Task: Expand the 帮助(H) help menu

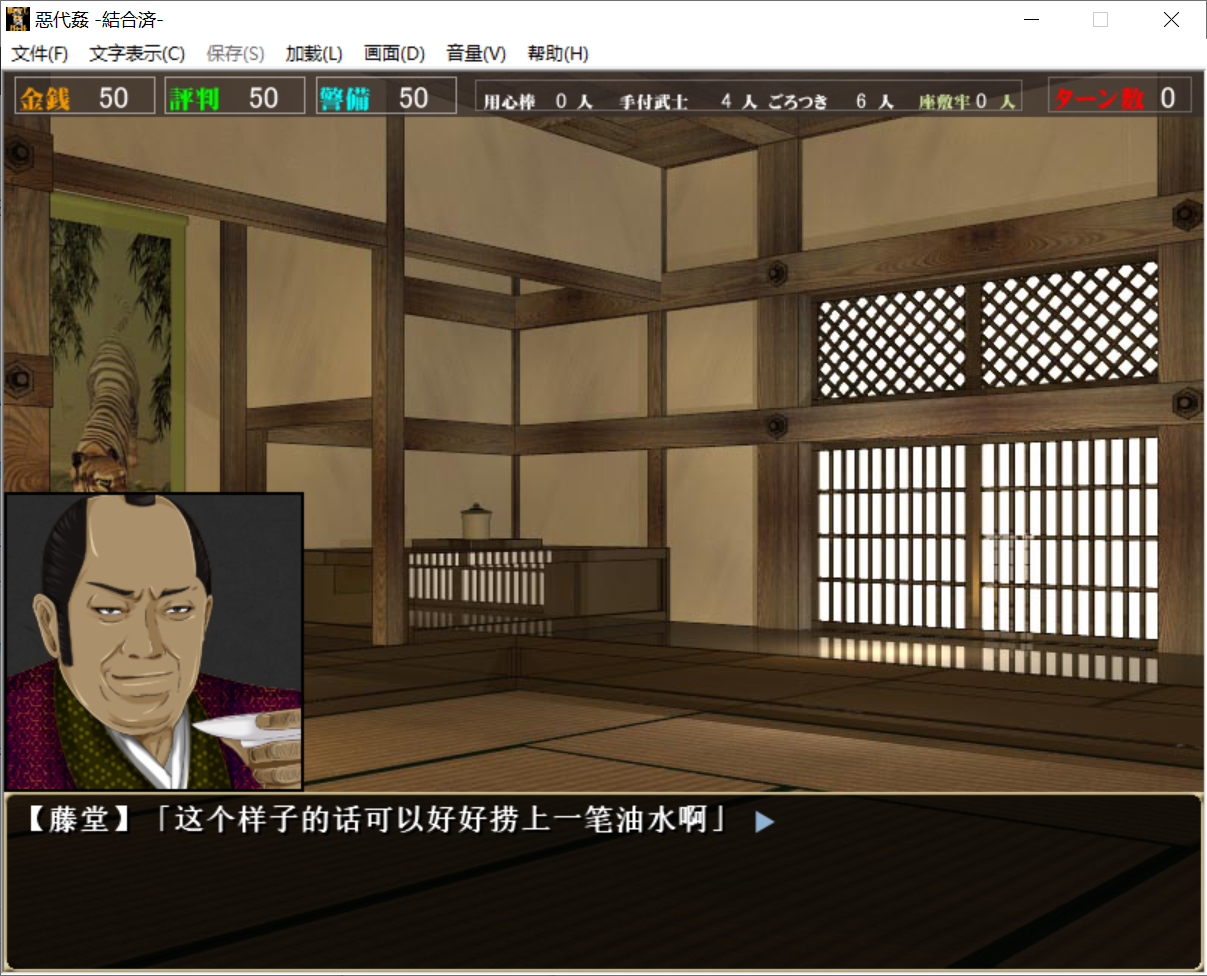Action: 558,54
